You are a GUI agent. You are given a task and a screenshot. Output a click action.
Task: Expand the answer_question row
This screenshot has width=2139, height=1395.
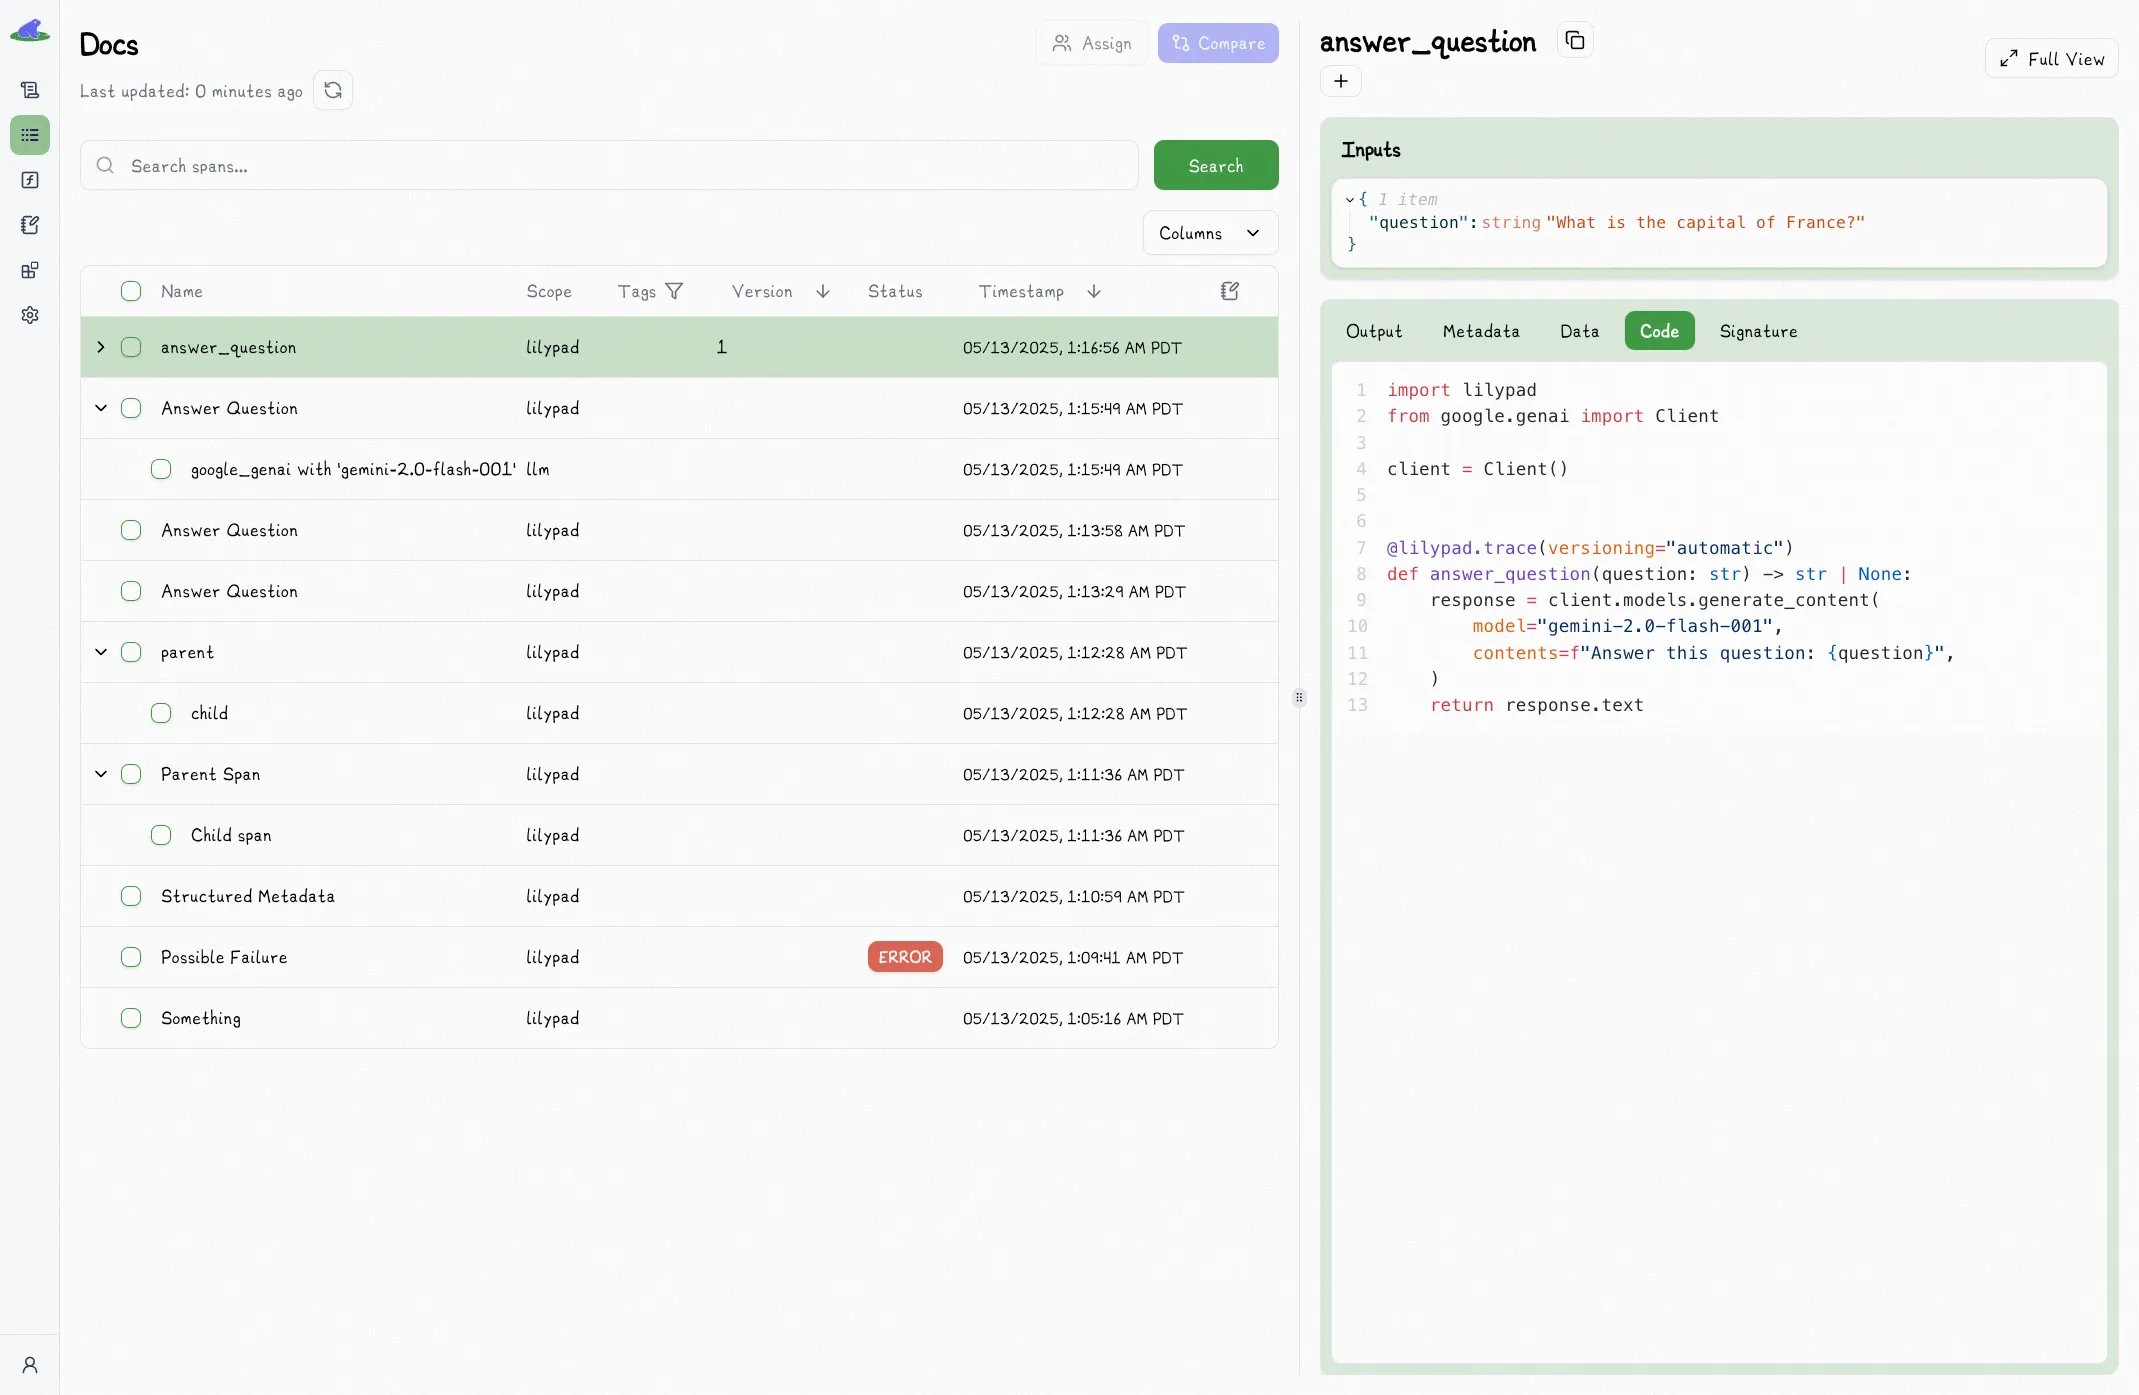click(x=101, y=347)
